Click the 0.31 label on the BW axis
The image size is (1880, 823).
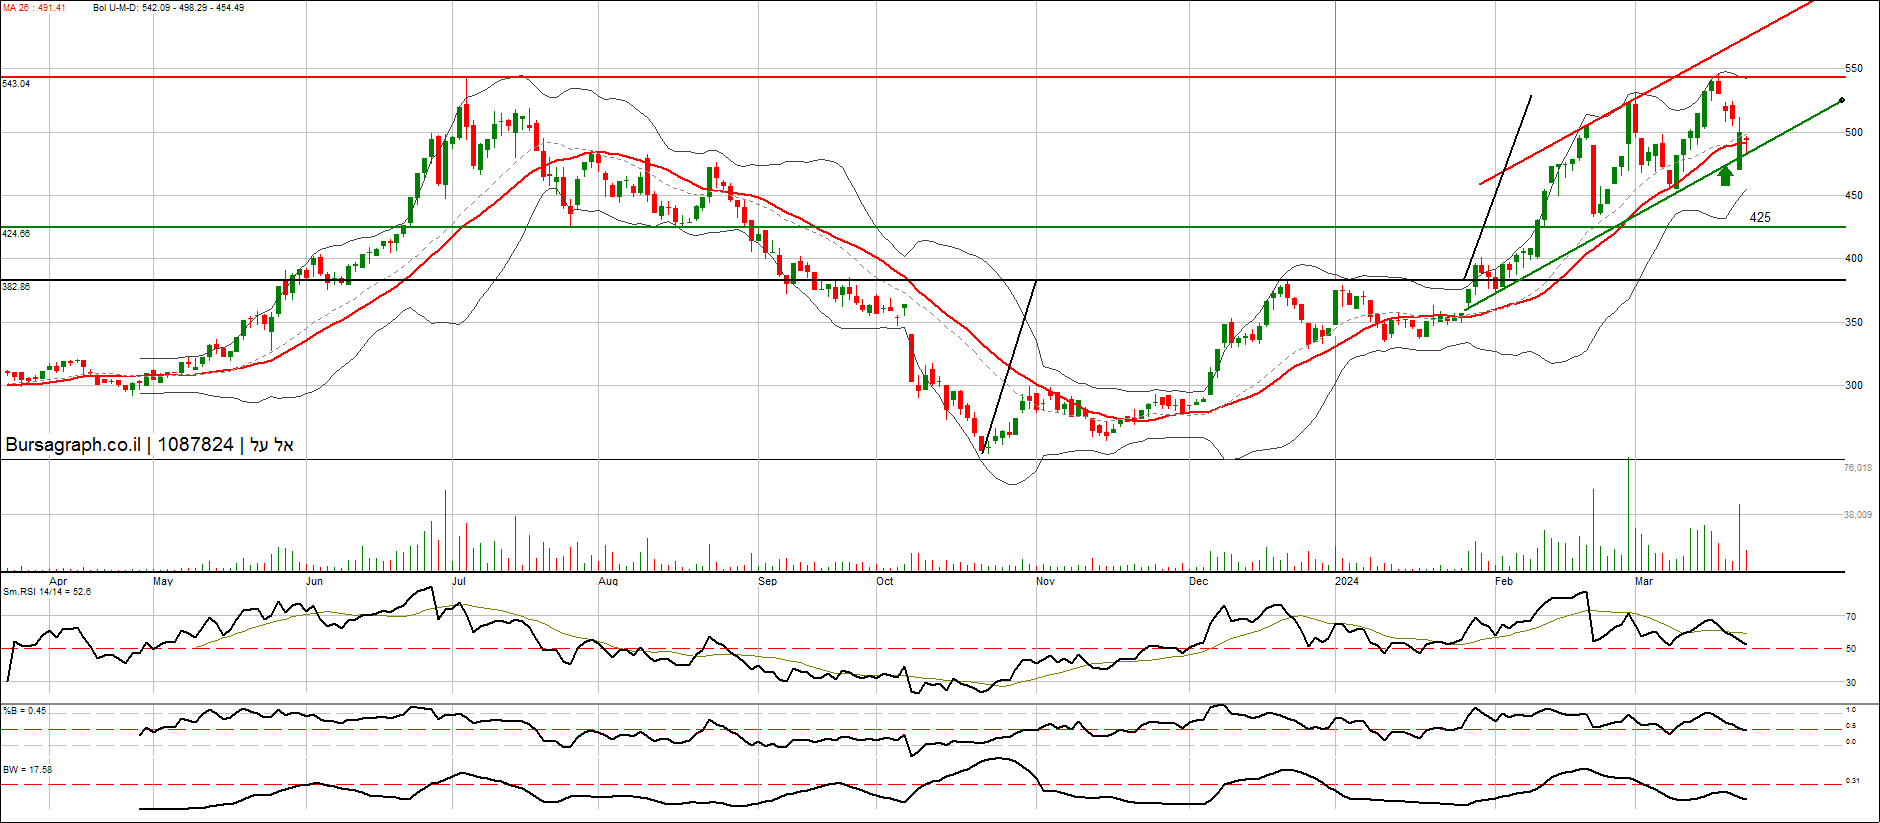coord(1853,781)
